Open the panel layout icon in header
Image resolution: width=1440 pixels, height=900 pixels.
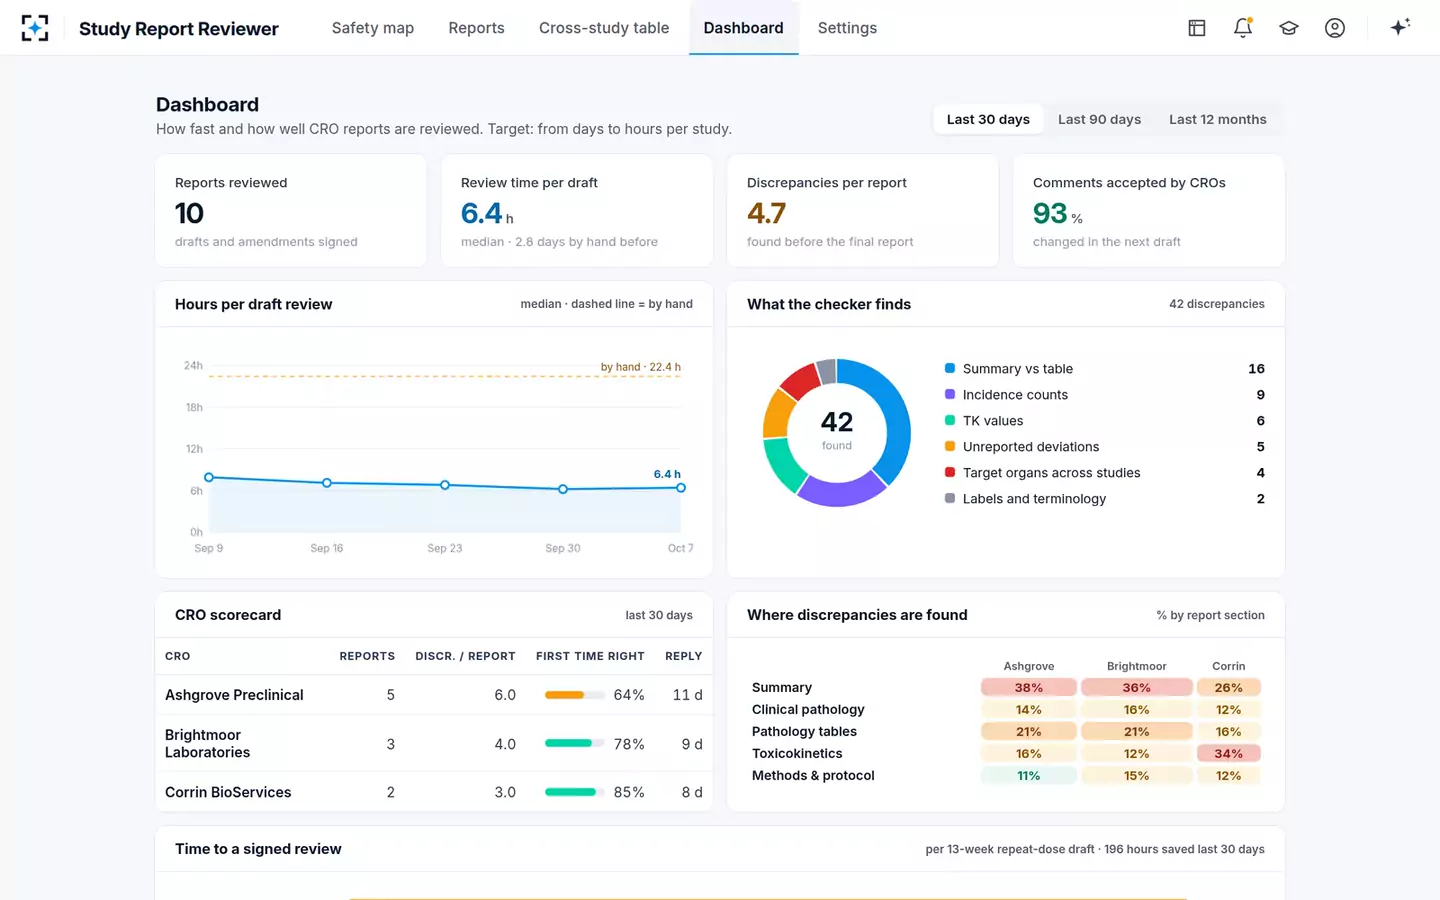(1197, 28)
